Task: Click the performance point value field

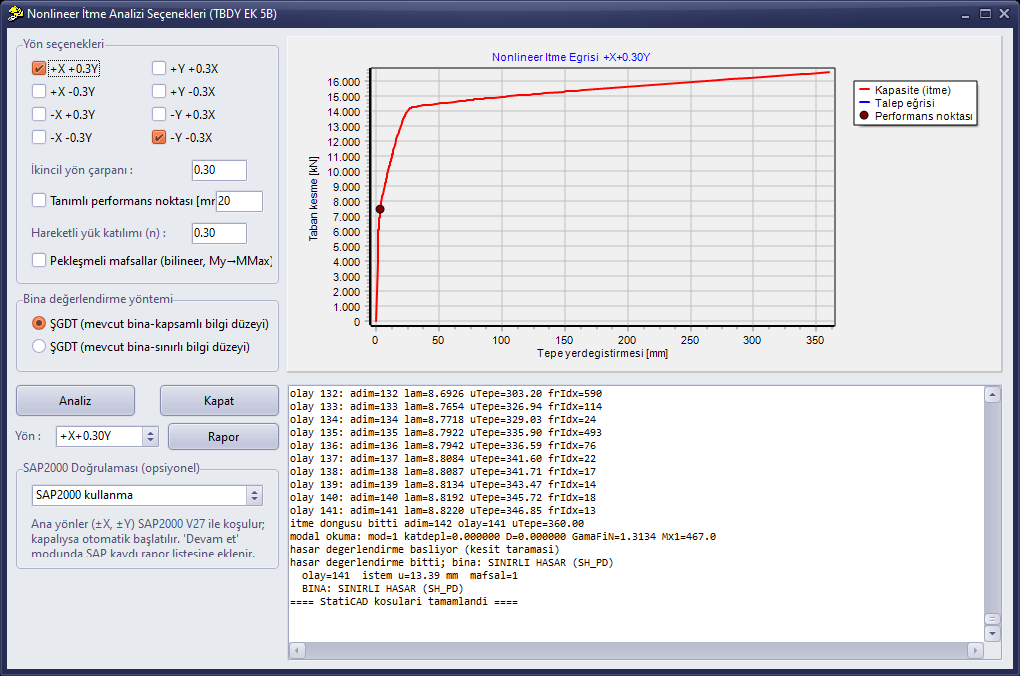Action: (x=239, y=201)
